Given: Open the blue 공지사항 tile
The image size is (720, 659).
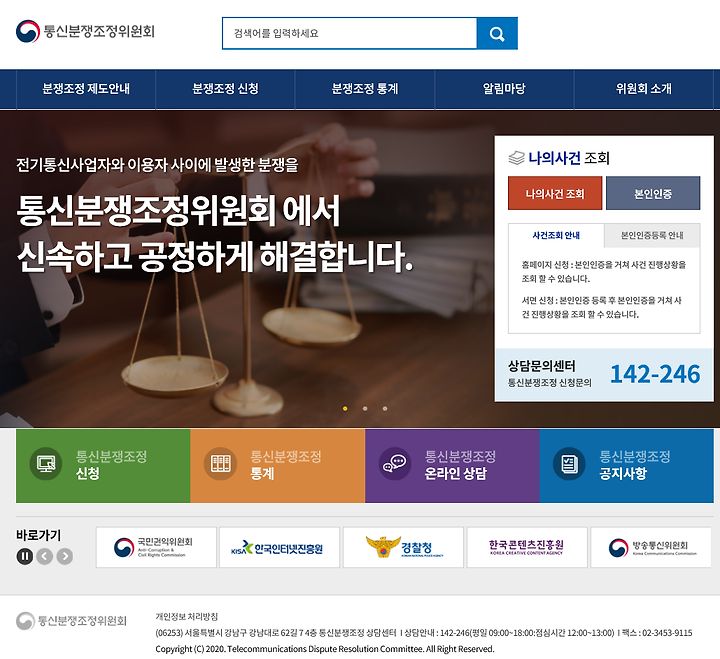Looking at the screenshot, I should 627,466.
